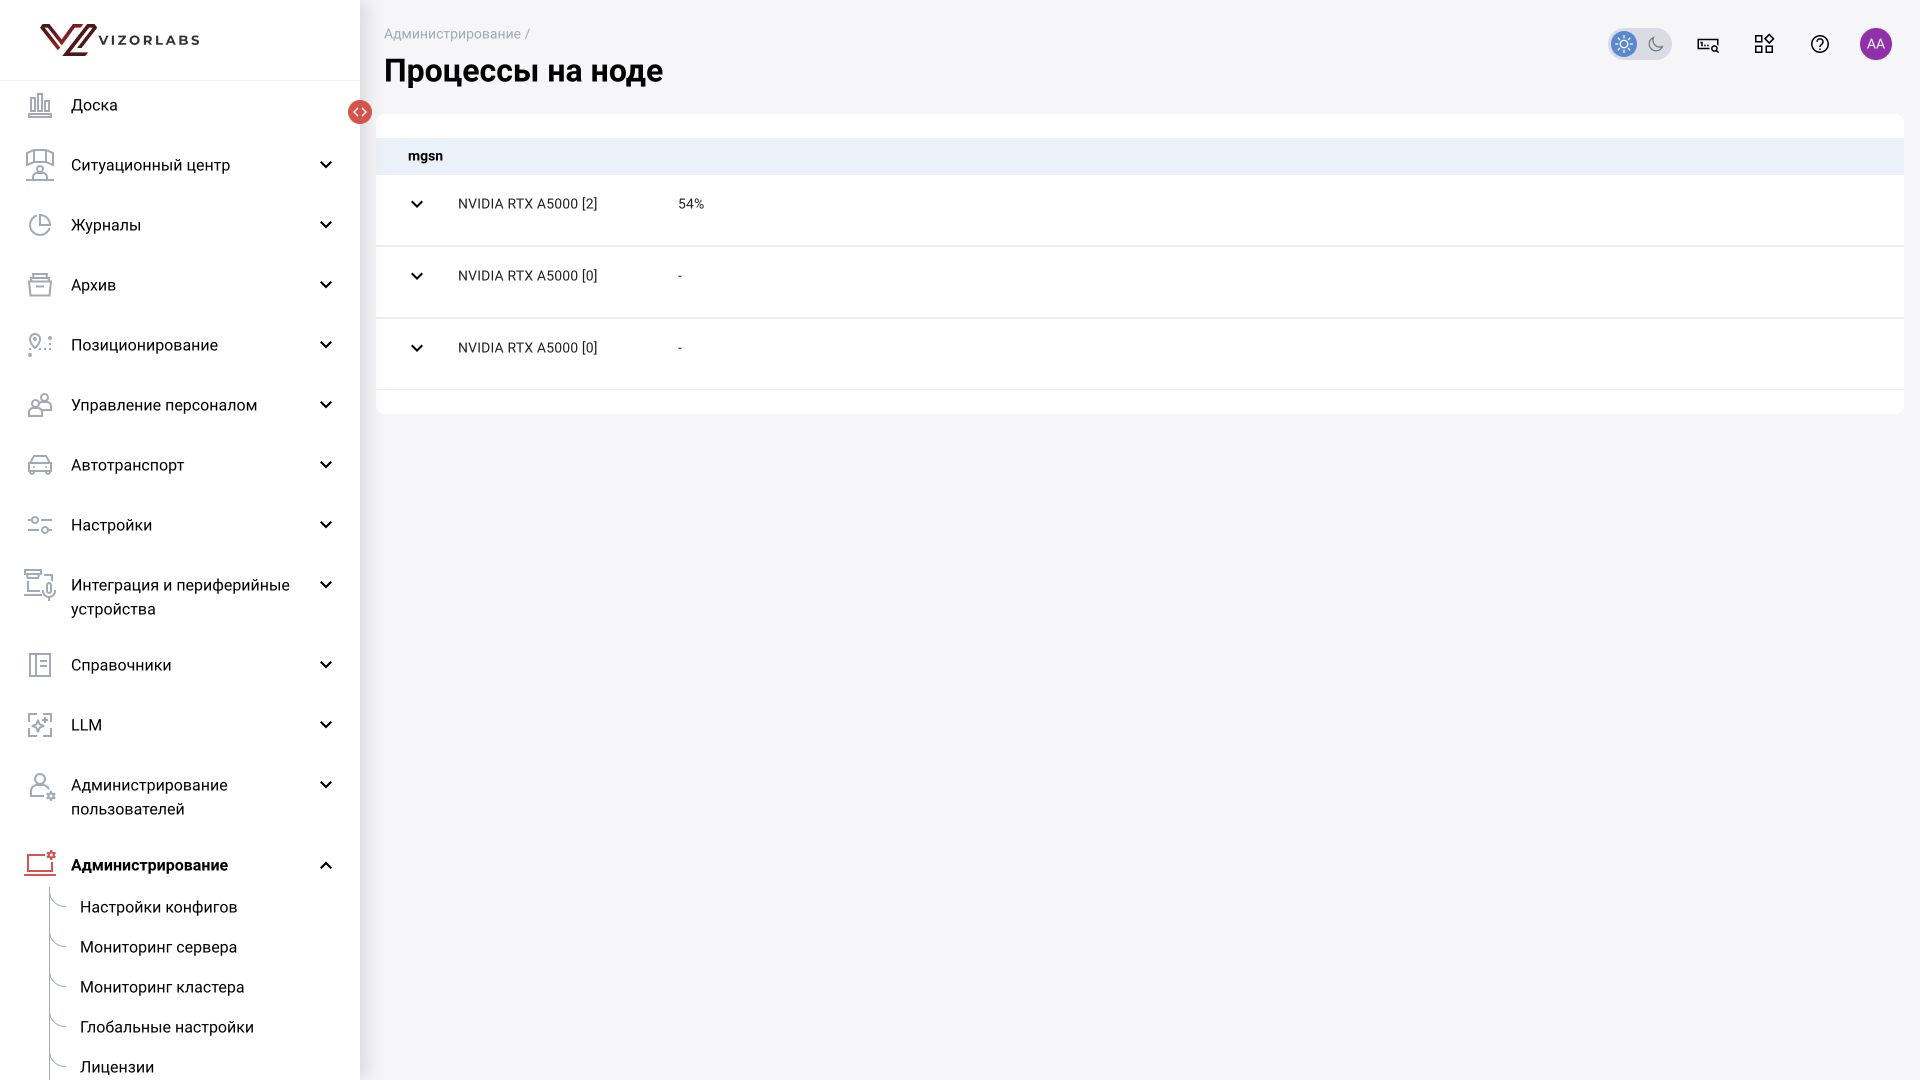
Task: Open the widgets grid icon in header
Action: (1764, 44)
